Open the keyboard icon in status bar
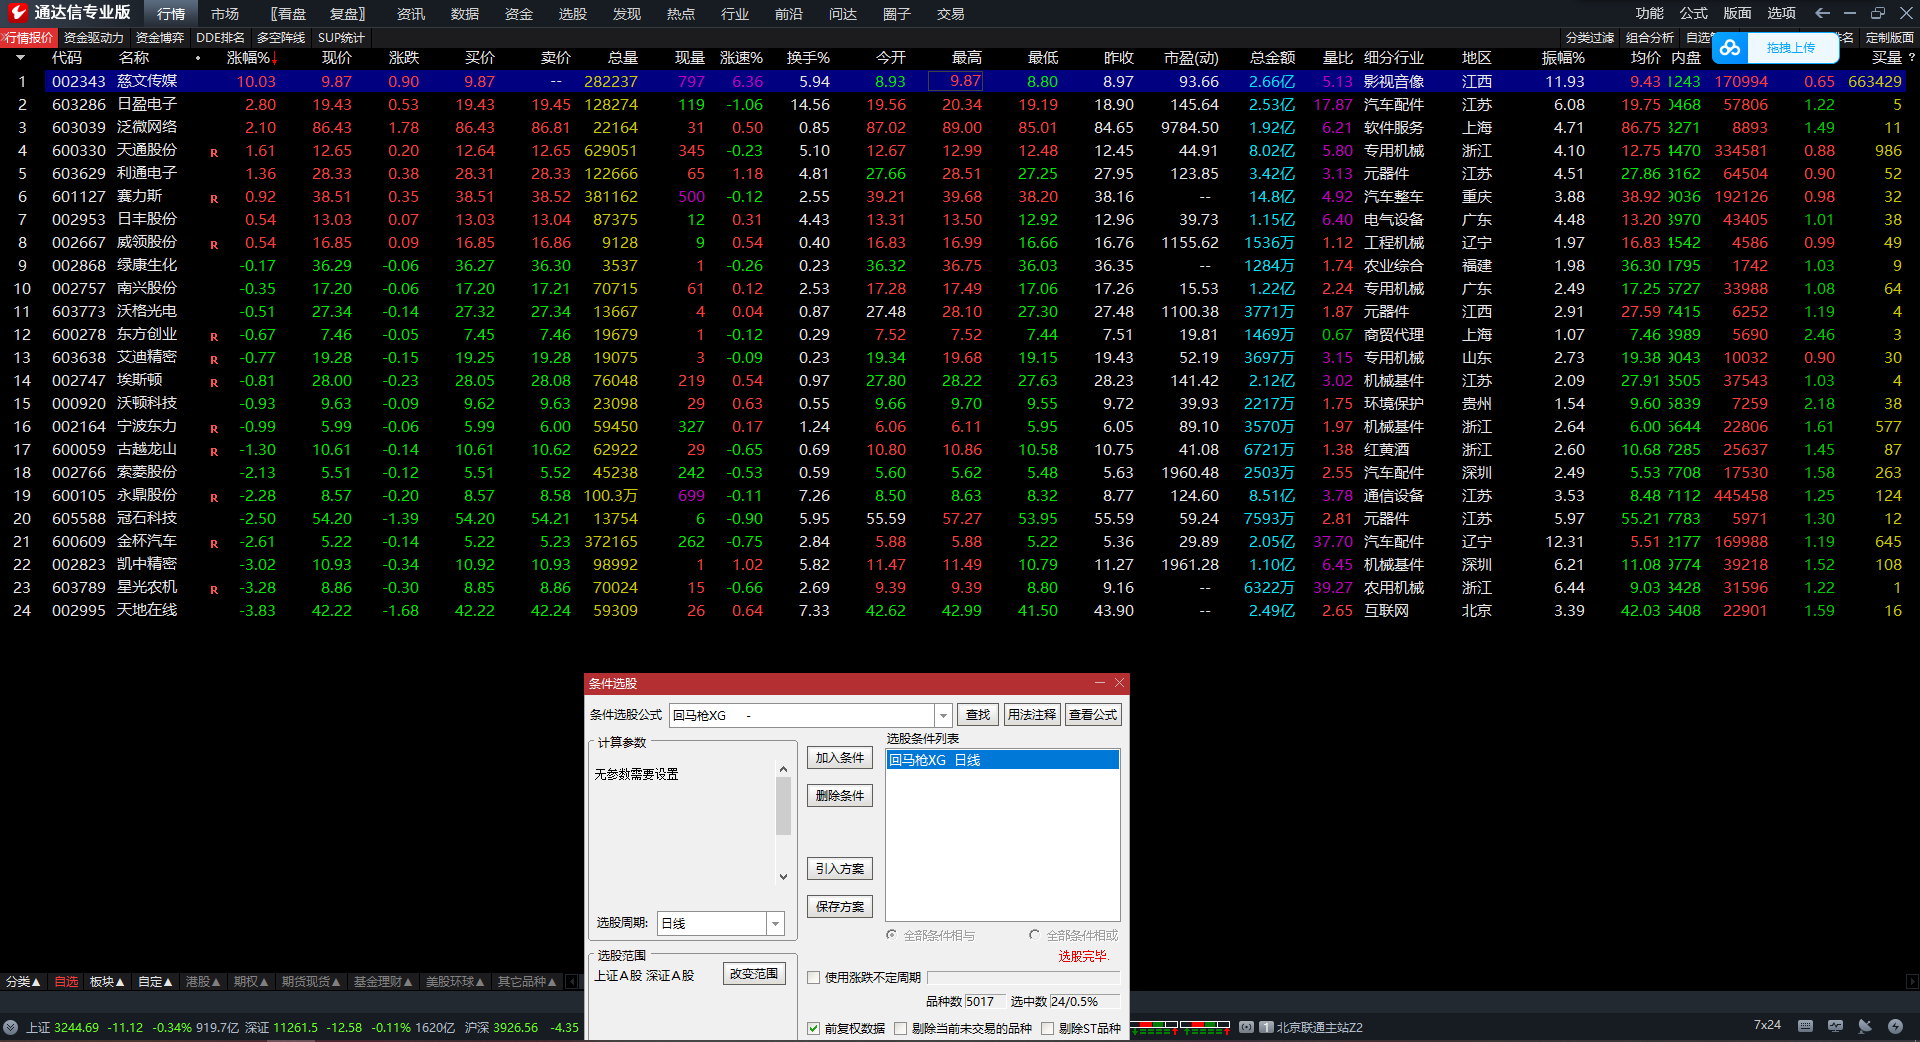 tap(1805, 1026)
